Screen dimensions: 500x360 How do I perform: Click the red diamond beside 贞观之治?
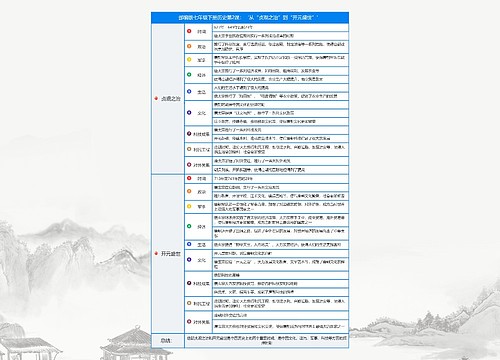click(156, 99)
